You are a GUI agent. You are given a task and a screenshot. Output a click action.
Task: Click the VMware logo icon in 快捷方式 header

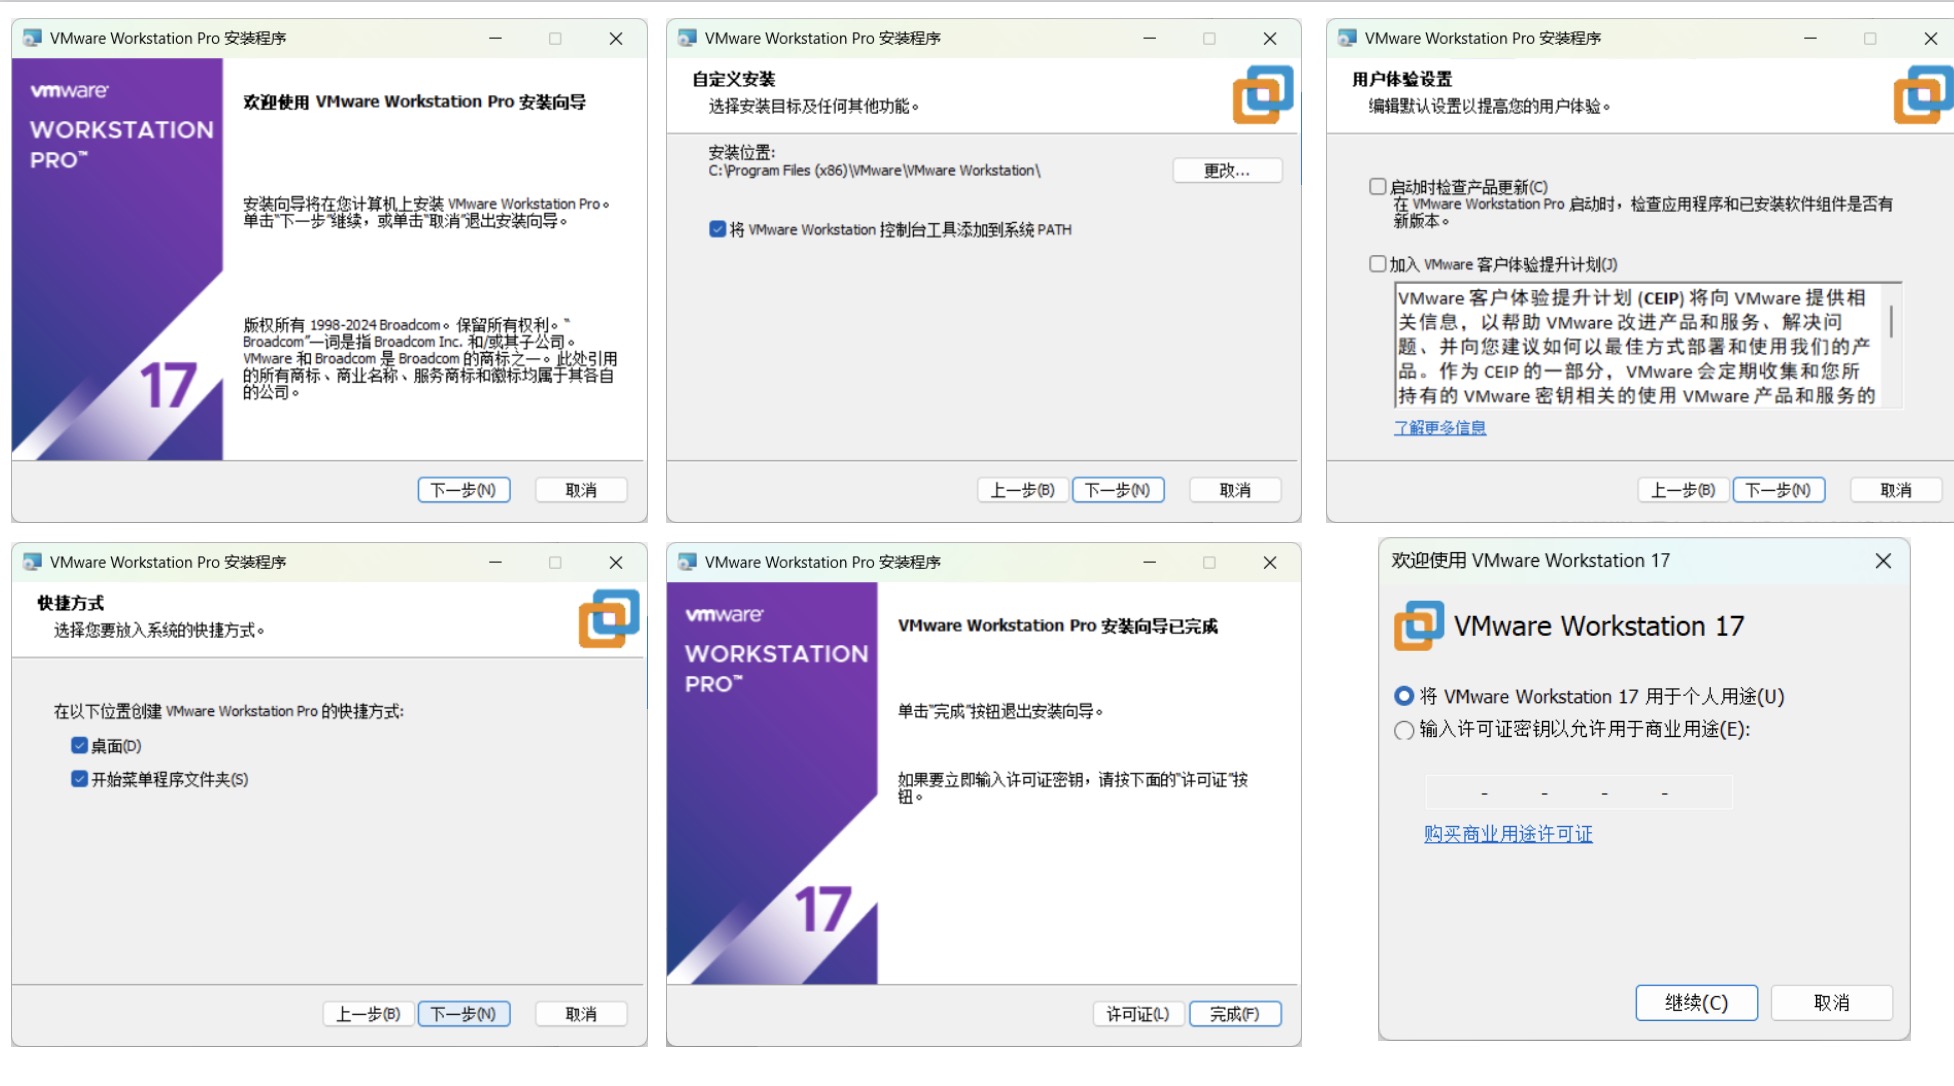point(609,618)
